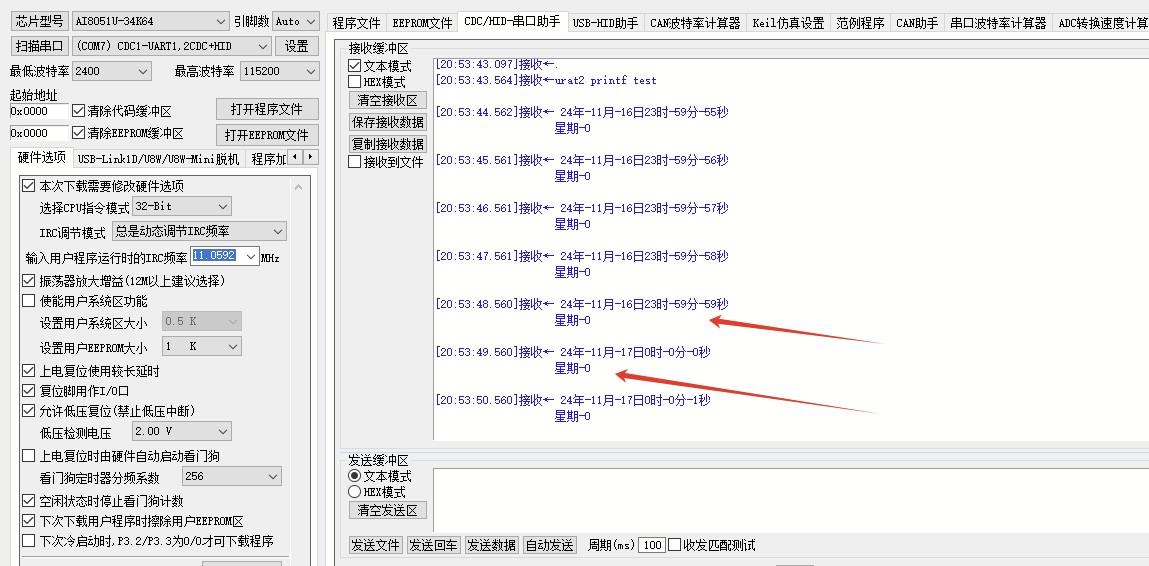The height and width of the screenshot is (566, 1149).
Task: Open the 最高波特率 115200 dropdown
Action: click(x=279, y=71)
